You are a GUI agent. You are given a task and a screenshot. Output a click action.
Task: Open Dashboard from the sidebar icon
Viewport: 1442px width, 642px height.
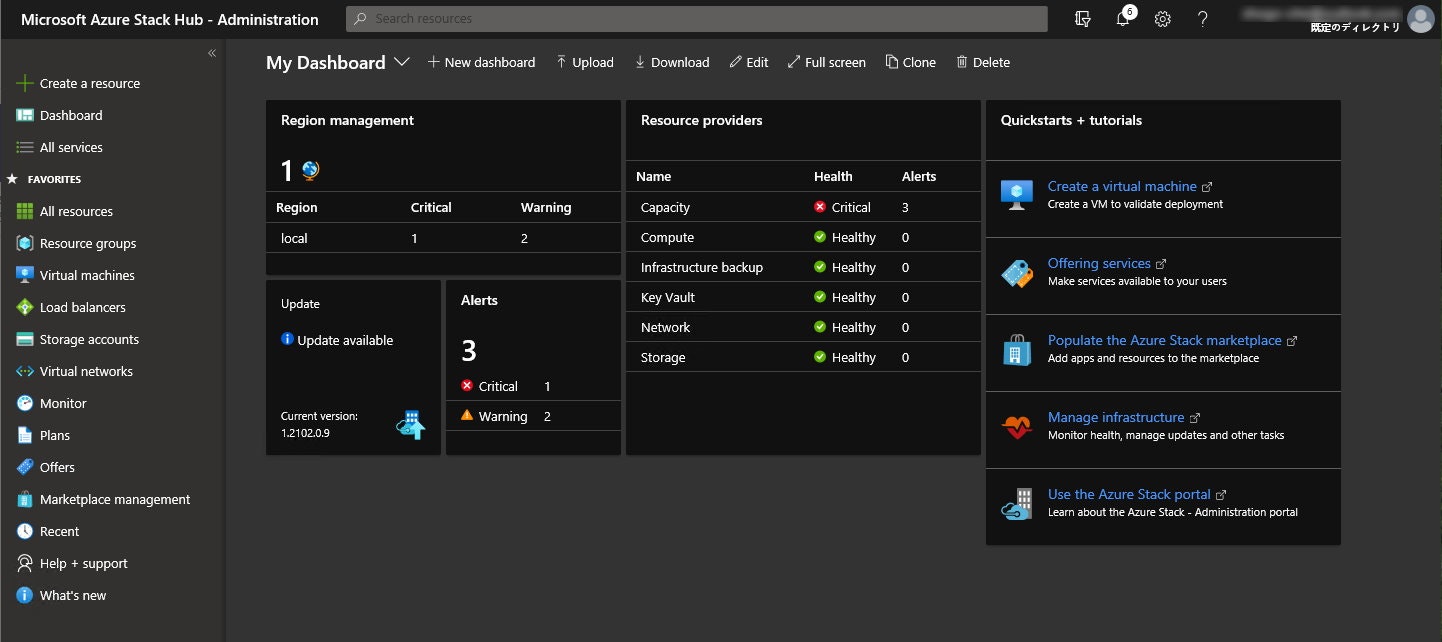[x=25, y=115]
